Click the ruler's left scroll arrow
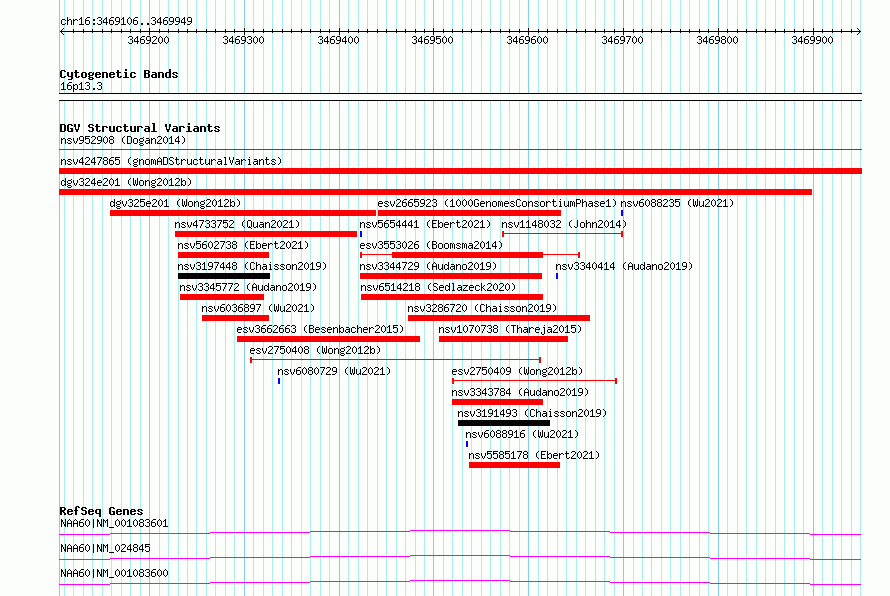The image size is (890, 596). click(62, 31)
